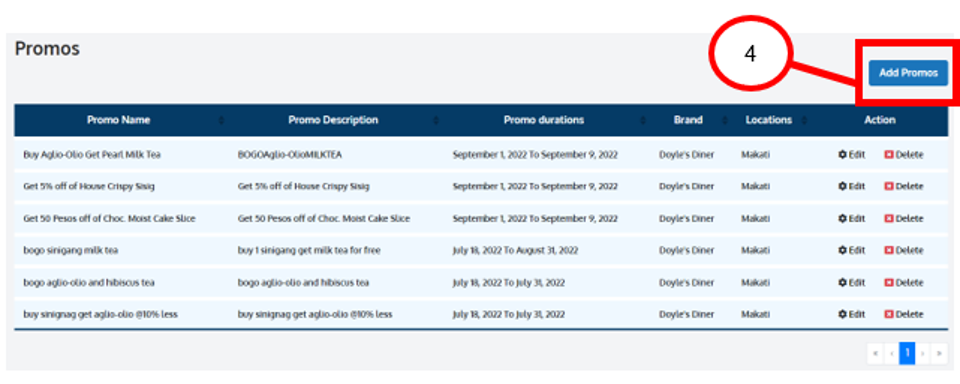Image resolution: width=960 pixels, height=384 pixels.
Task: Delete the Get 5% off House Crispy Sisig promo
Action: pos(903,187)
